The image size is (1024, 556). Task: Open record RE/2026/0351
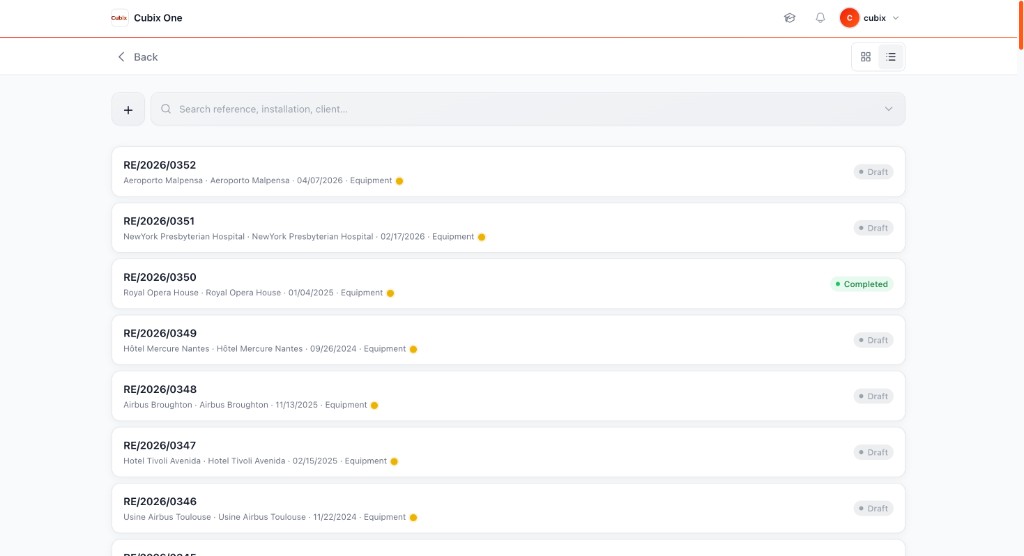coord(508,228)
